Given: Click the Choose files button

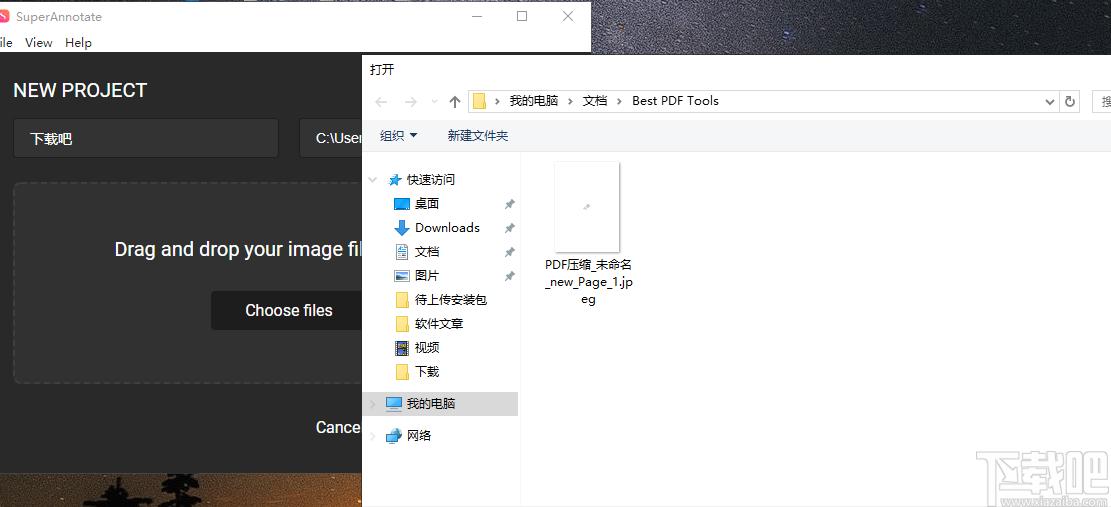Looking at the screenshot, I should [x=287, y=310].
